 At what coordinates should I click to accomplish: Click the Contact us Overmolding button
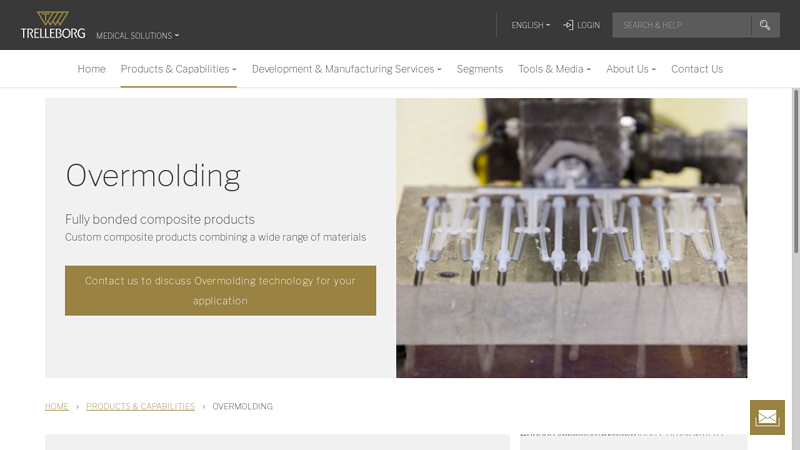pos(220,291)
